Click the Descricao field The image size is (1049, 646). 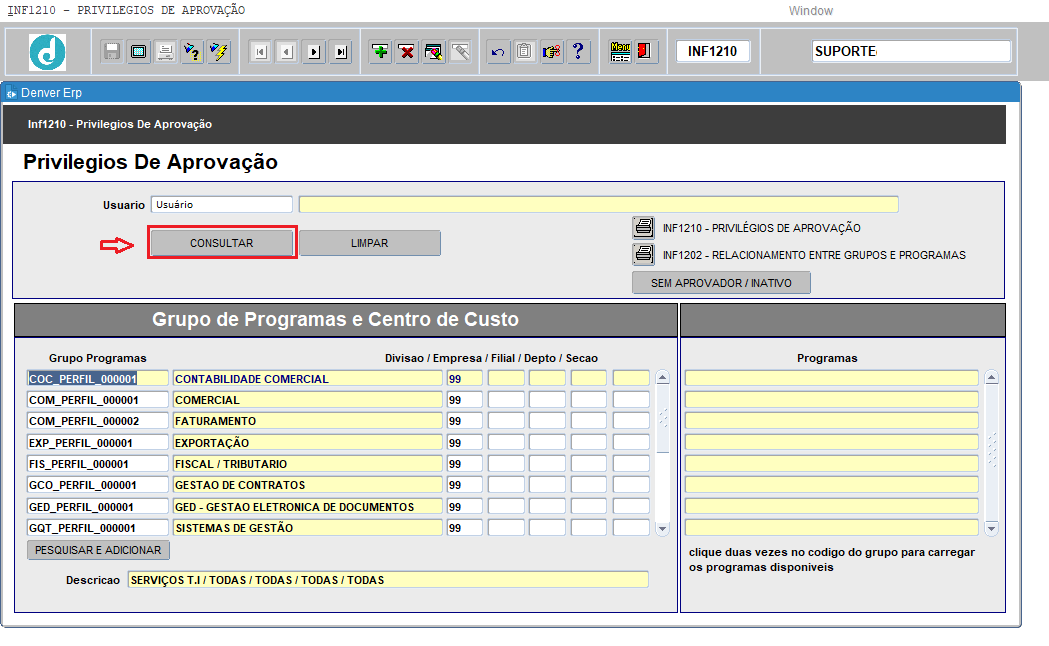click(388, 580)
